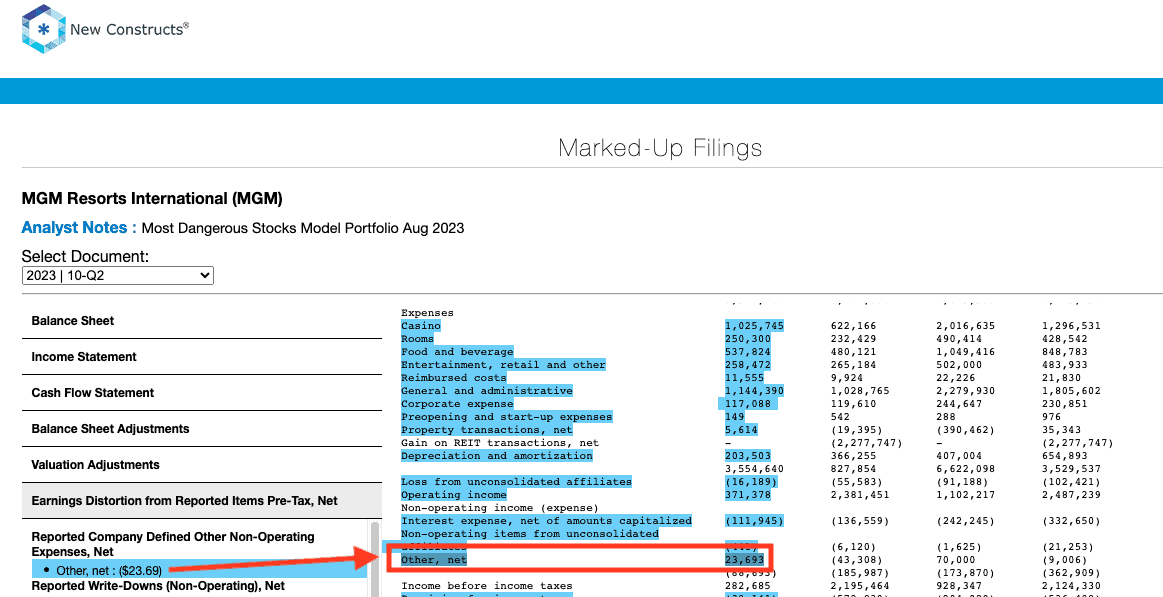Select the Food and beverage line item
The height and width of the screenshot is (597, 1163).
(x=457, y=352)
